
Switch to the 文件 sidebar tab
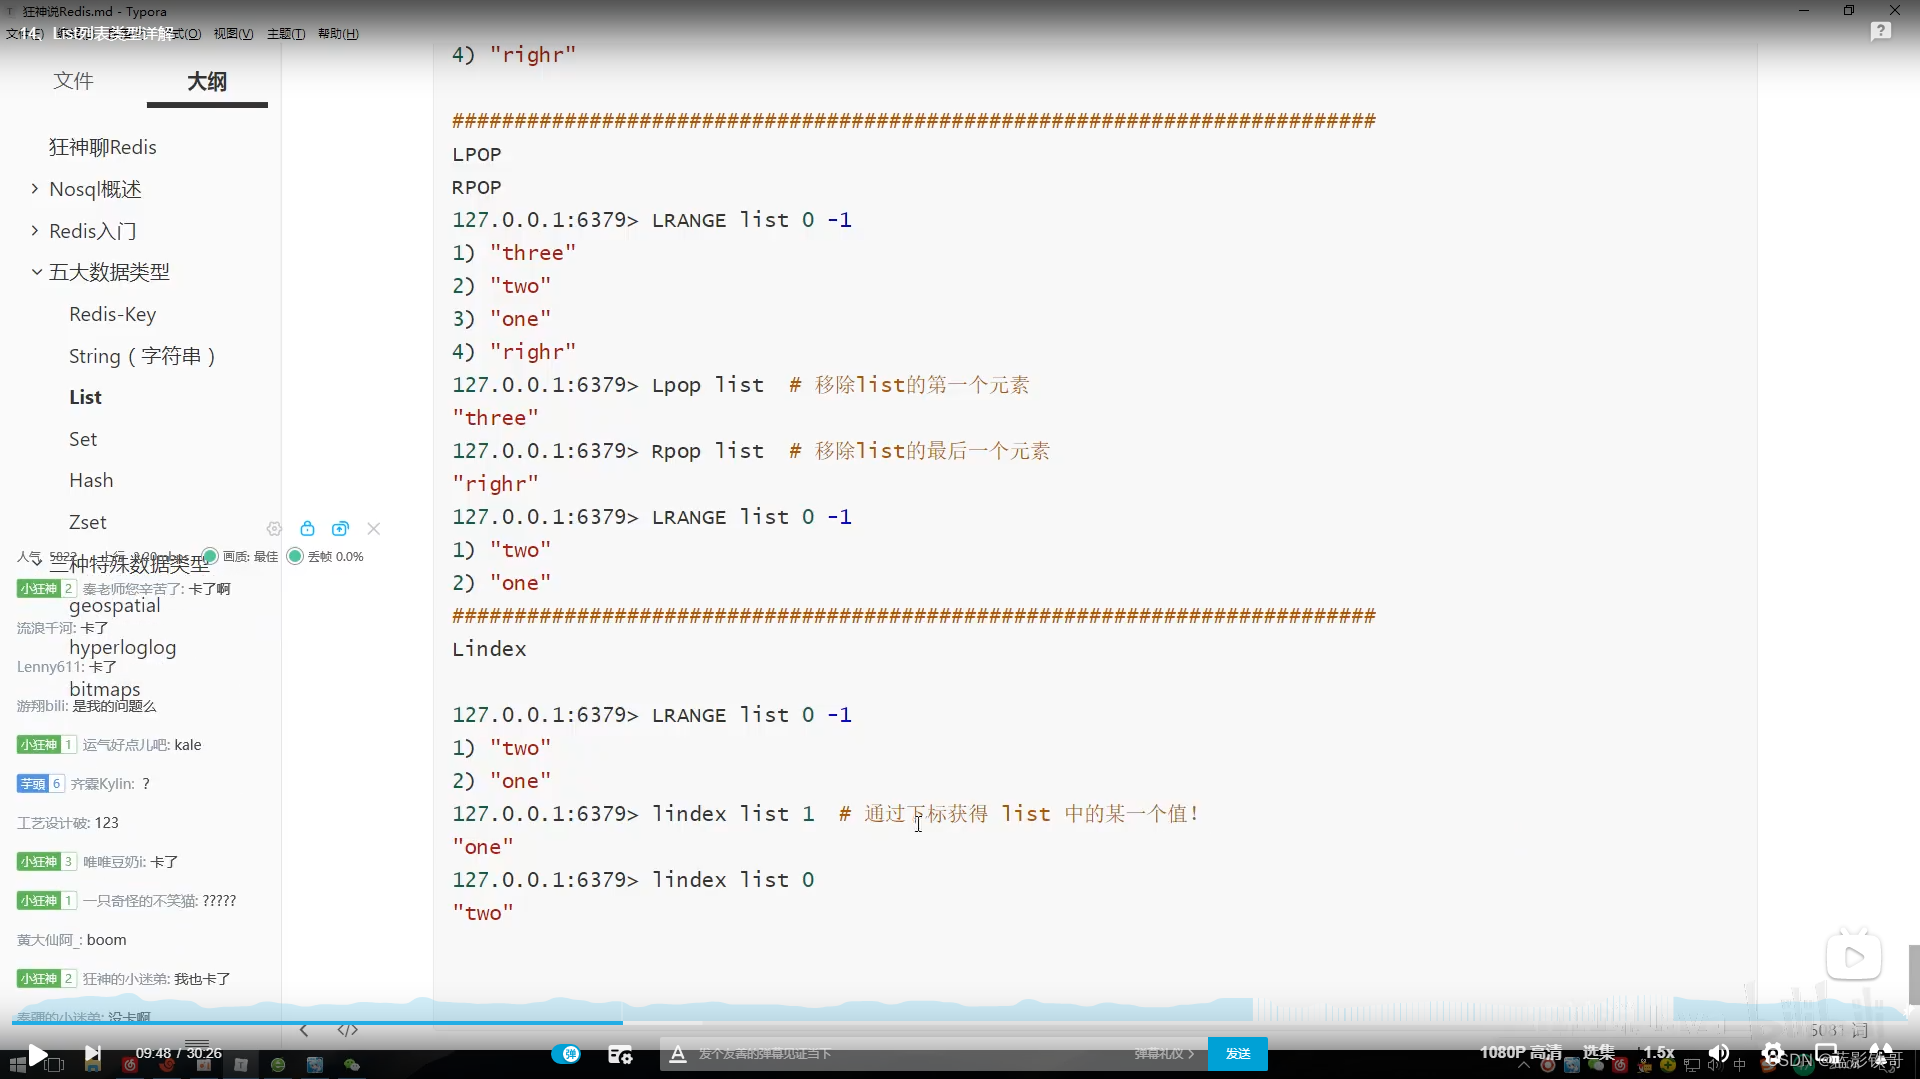pos(73,81)
